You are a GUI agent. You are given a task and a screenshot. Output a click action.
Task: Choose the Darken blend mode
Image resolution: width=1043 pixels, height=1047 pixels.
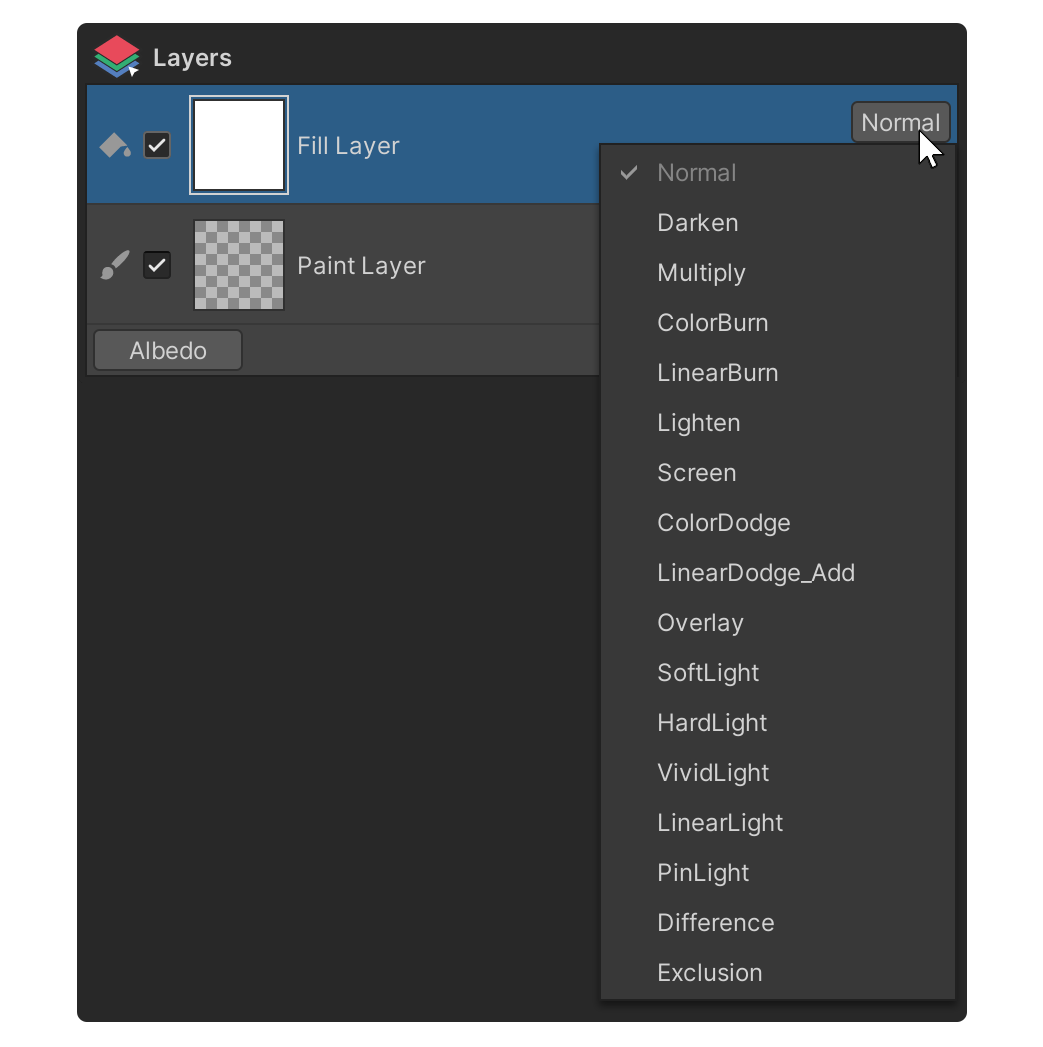click(778, 223)
